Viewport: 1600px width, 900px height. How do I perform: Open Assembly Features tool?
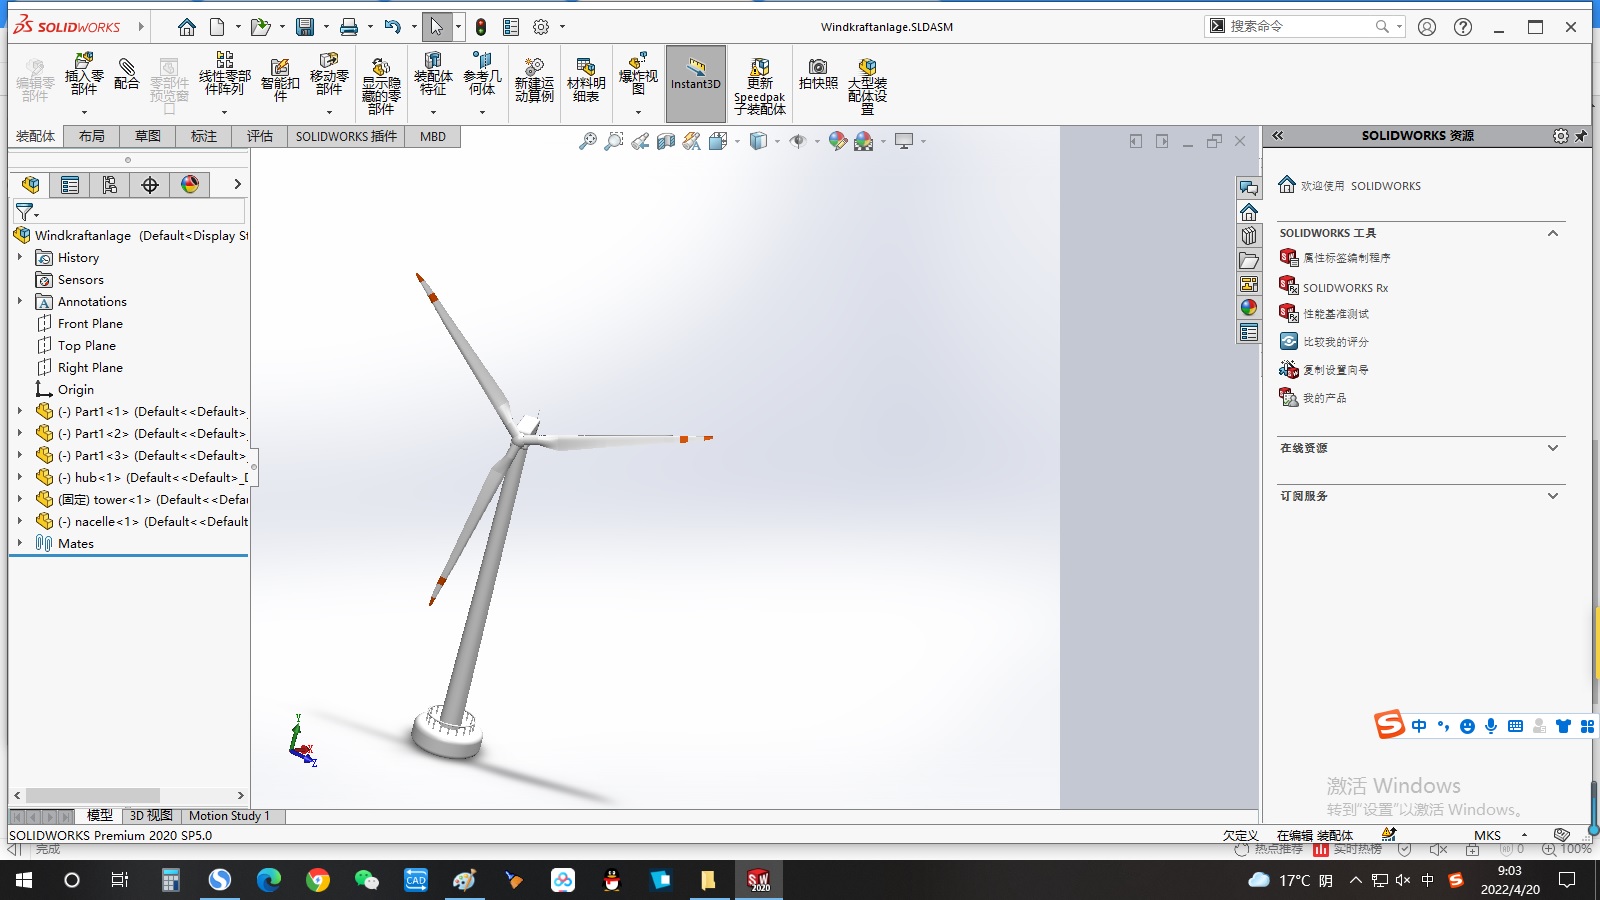pyautogui.click(x=433, y=76)
